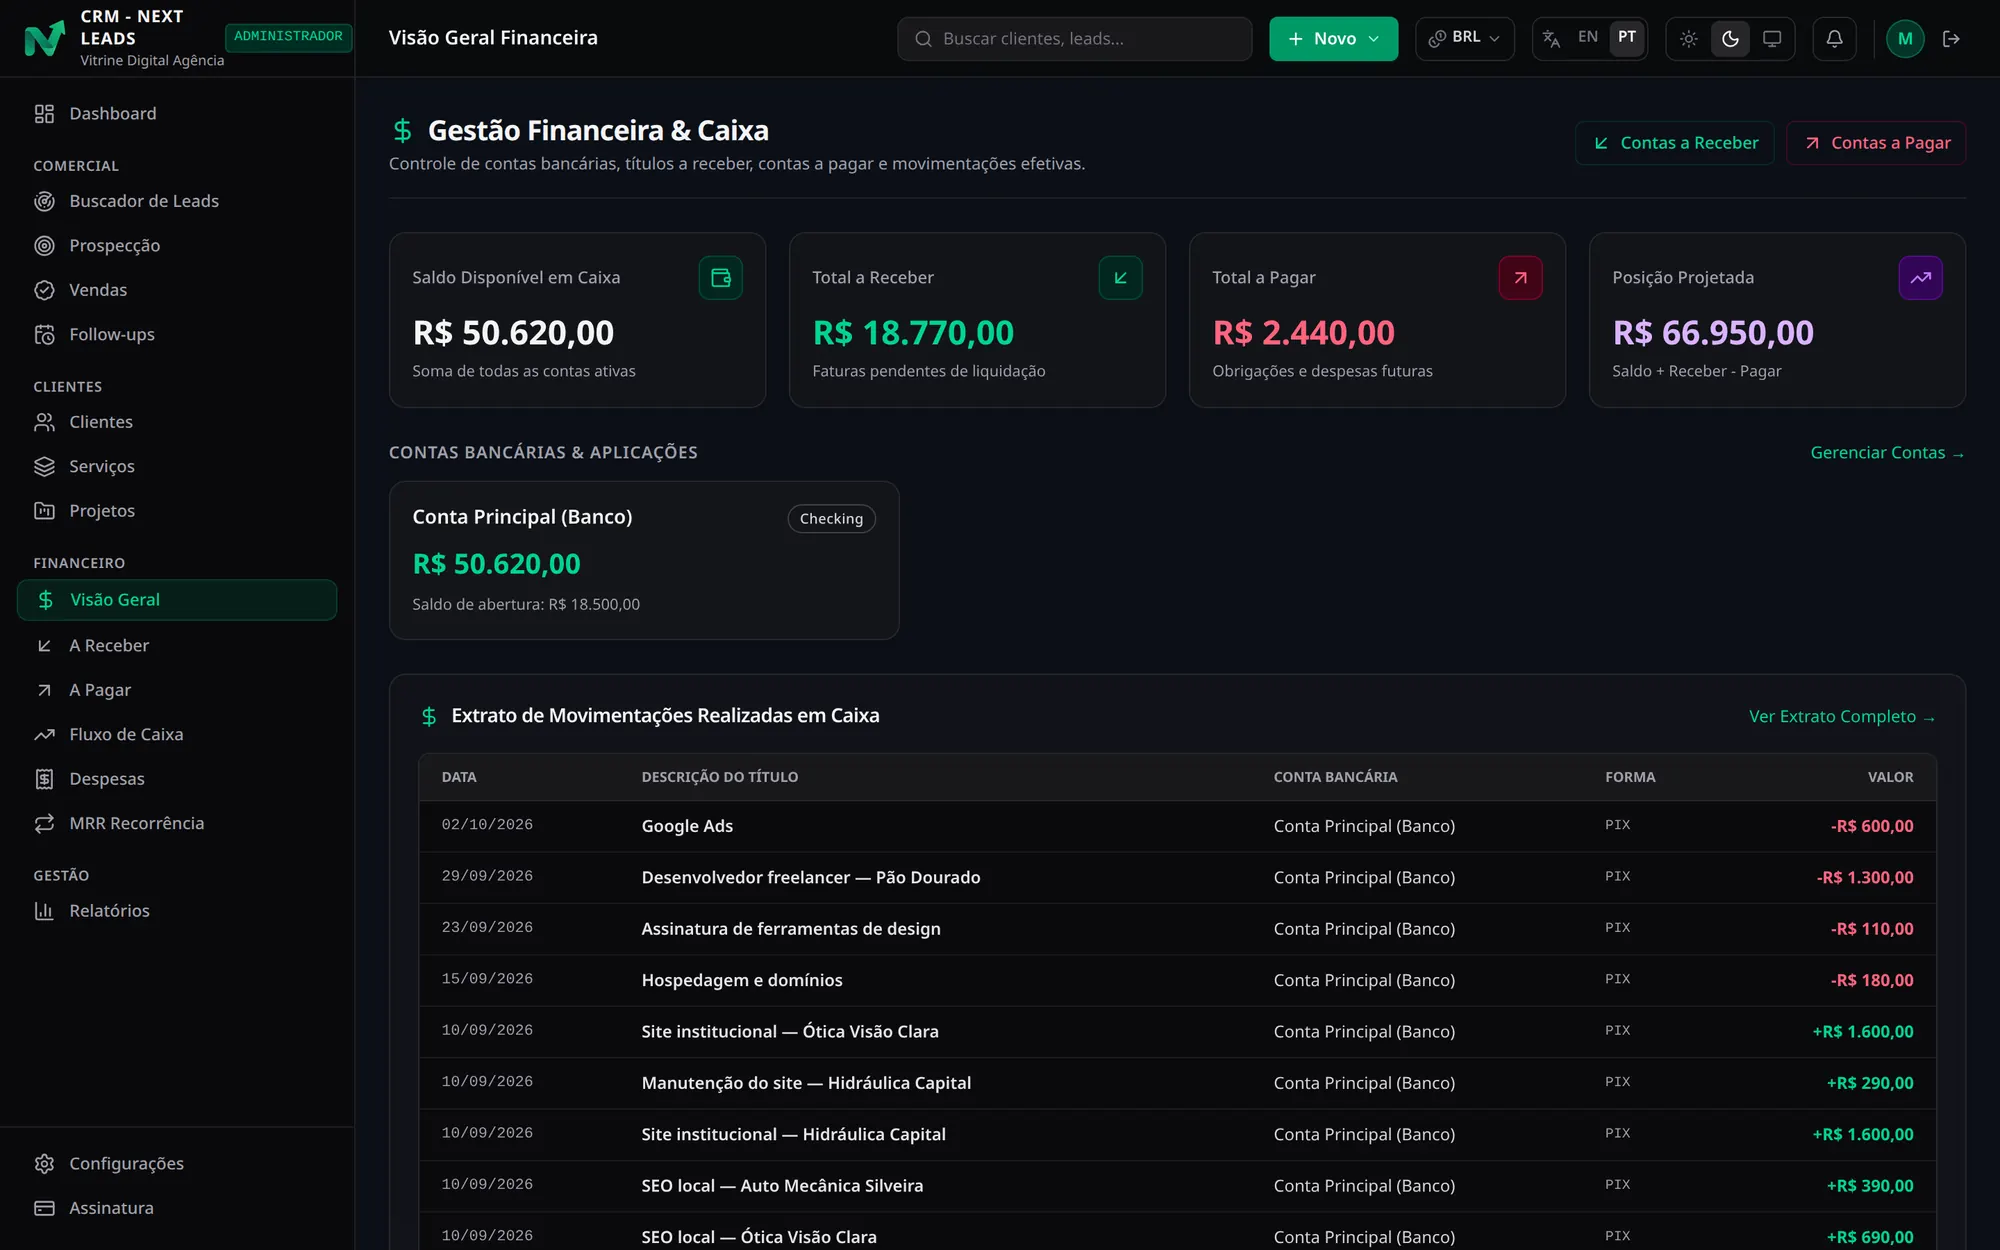Open Vendas section
This screenshot has width=2000, height=1250.
pyautogui.click(x=177, y=290)
